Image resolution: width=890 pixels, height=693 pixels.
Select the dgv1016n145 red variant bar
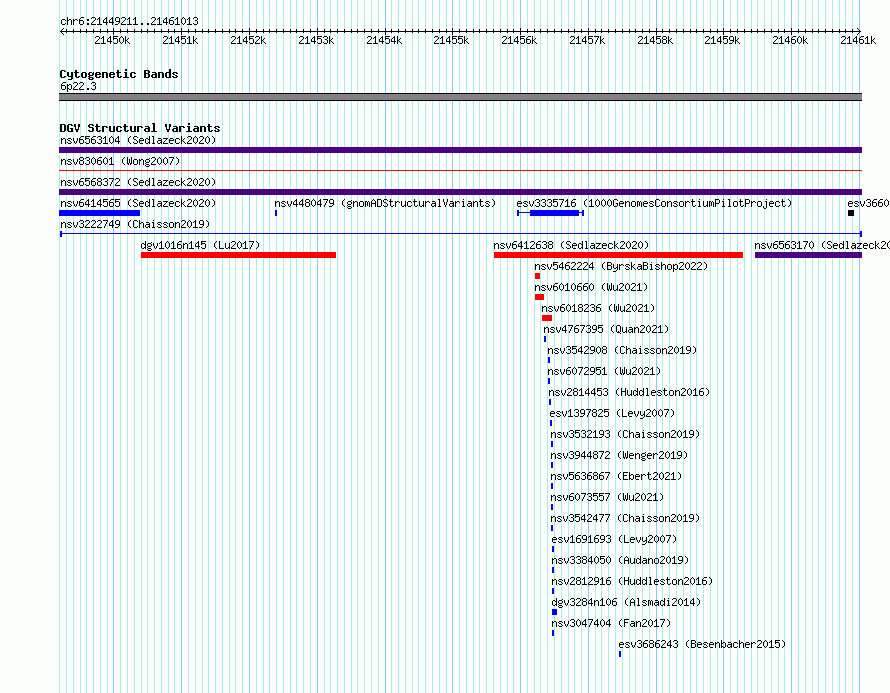pos(238,255)
